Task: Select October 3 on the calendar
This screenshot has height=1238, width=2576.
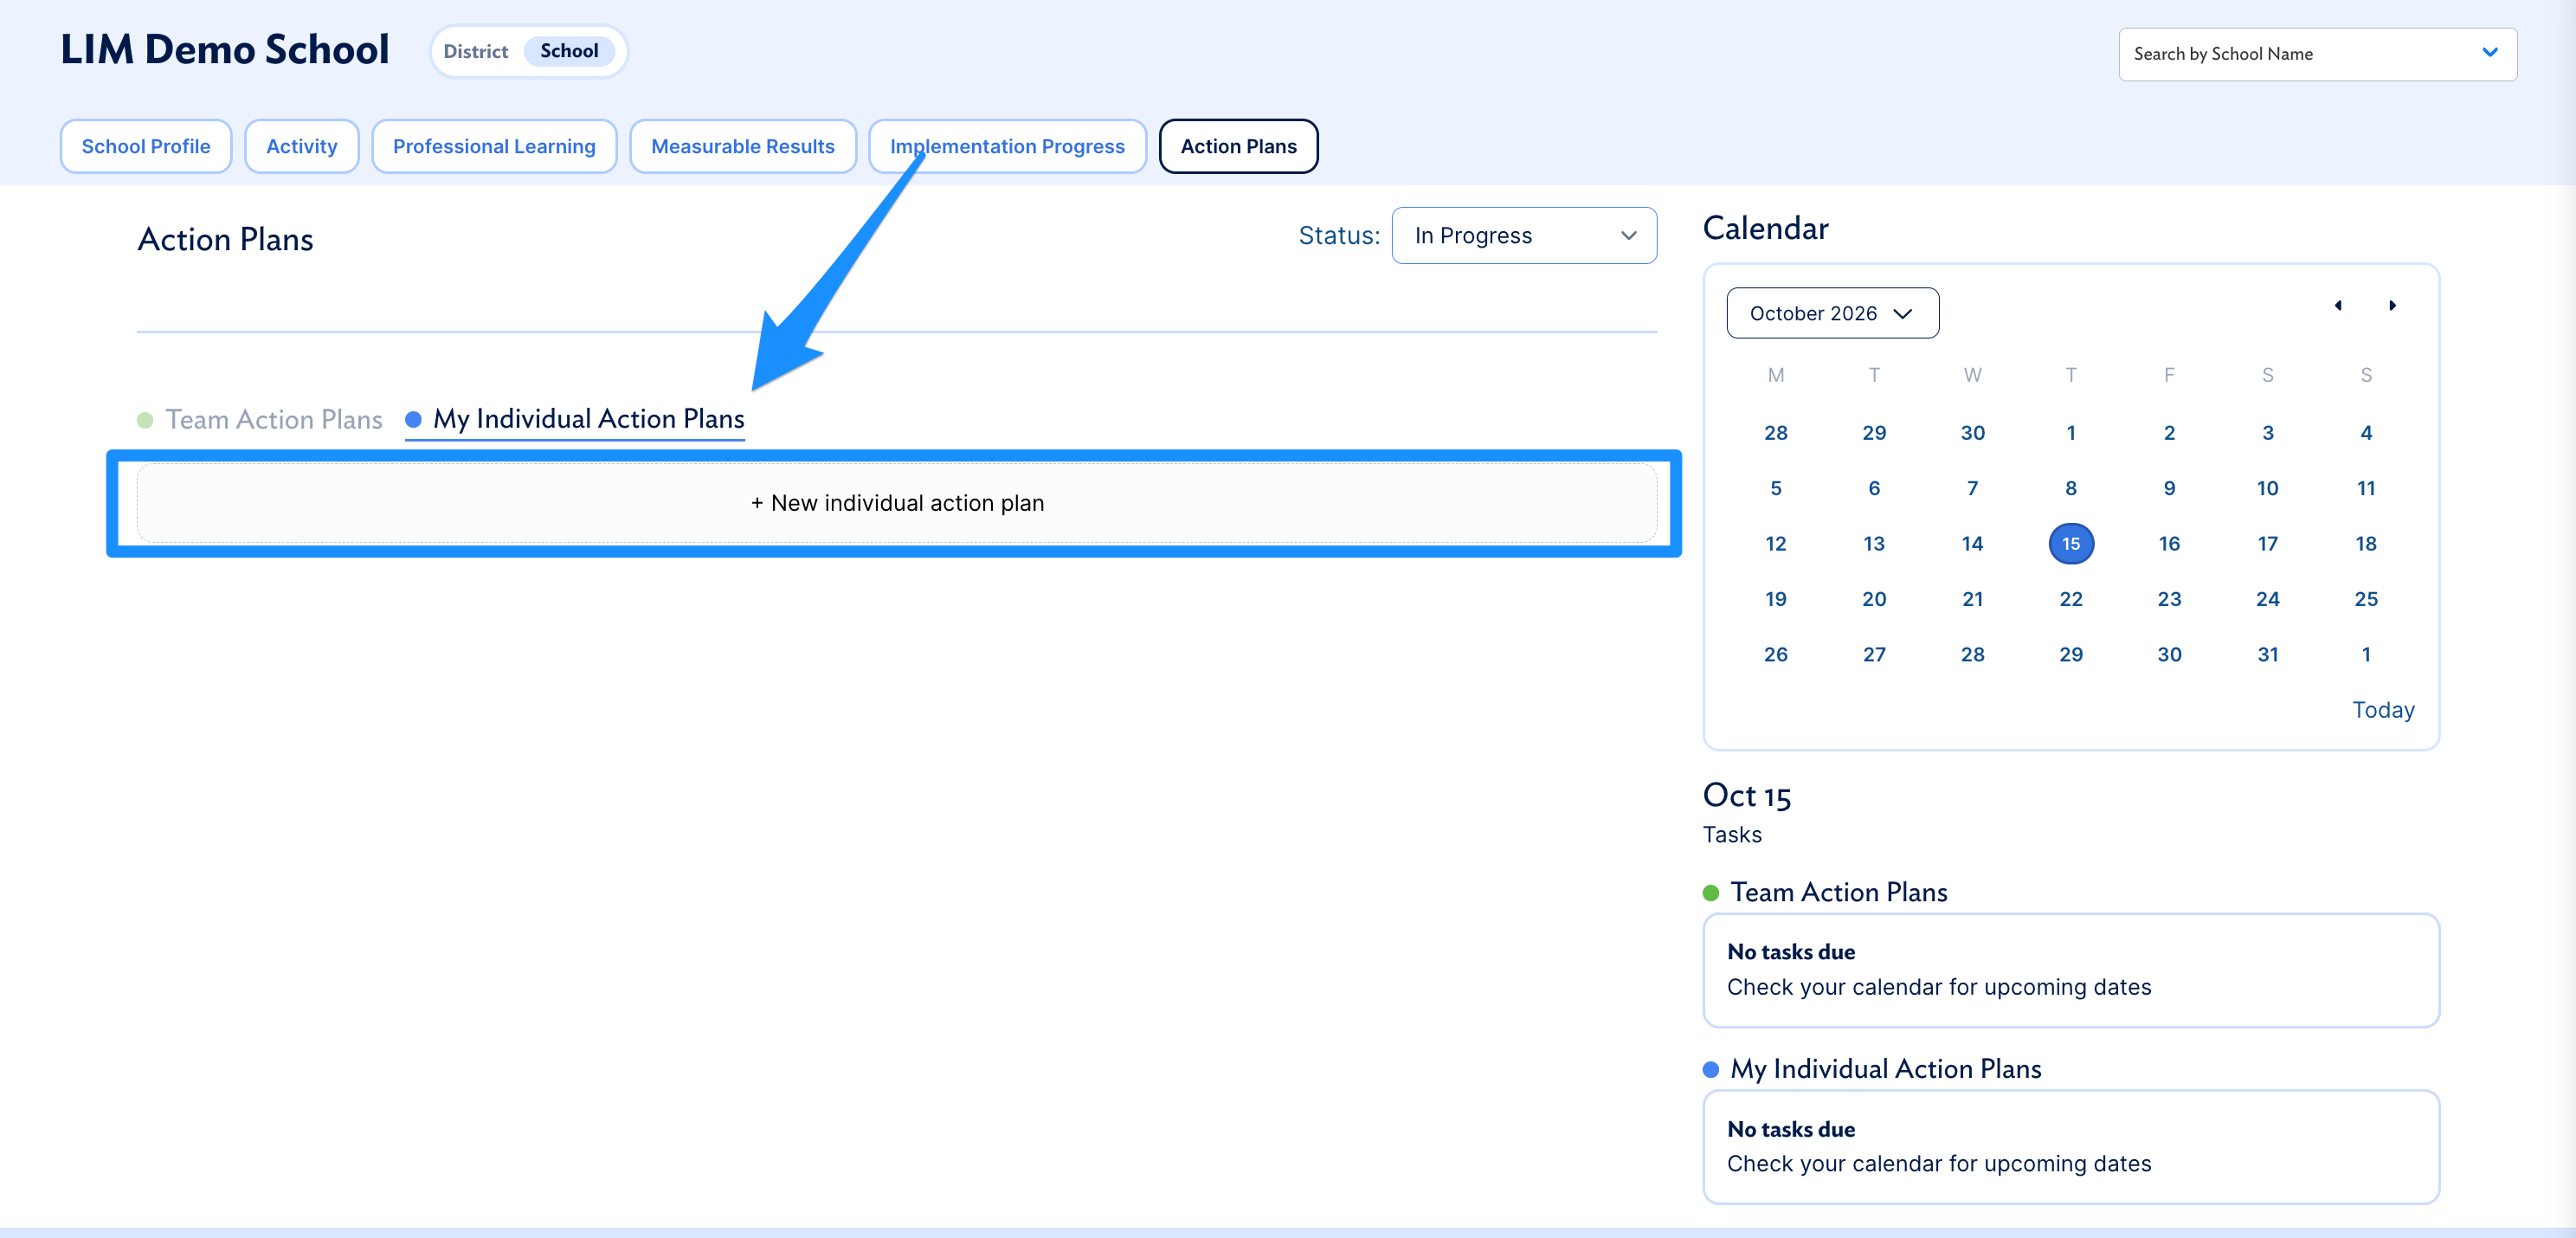Action: 2268,433
